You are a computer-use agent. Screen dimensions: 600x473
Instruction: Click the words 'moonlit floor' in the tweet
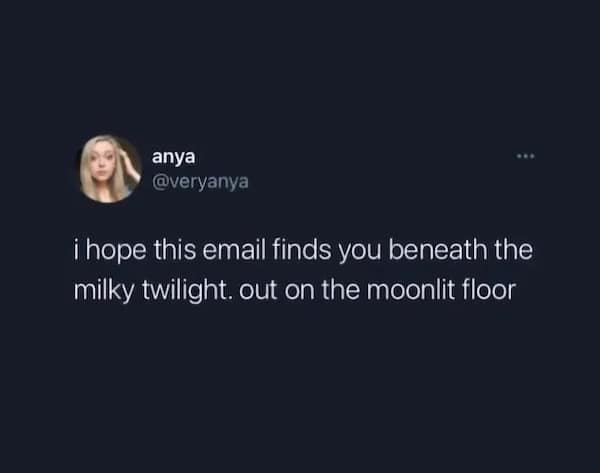click(442, 290)
